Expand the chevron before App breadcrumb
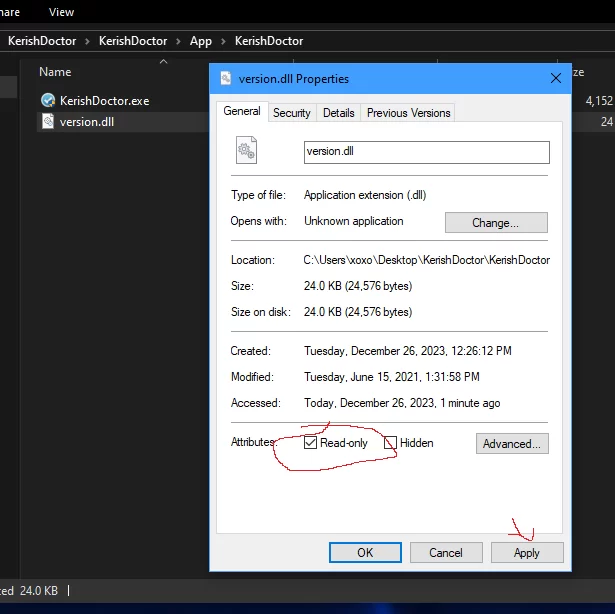 coord(178,41)
